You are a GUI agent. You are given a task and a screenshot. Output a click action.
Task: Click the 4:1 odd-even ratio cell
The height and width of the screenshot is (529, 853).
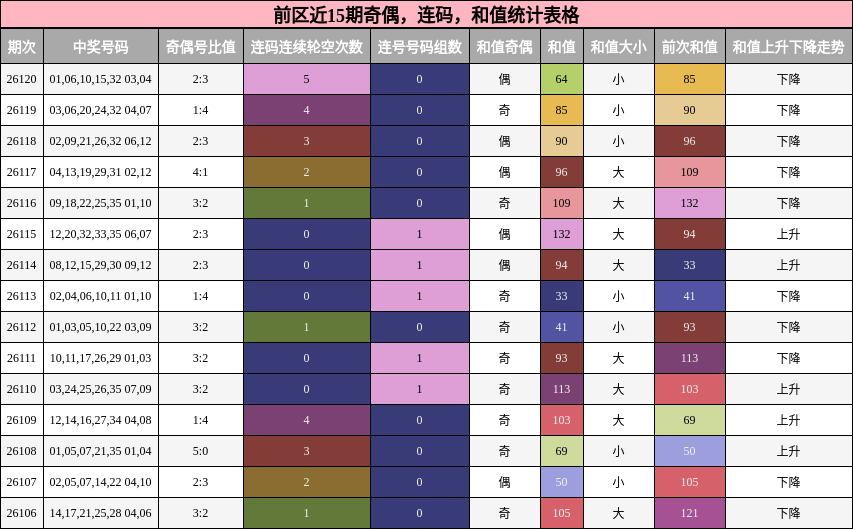[x=201, y=172]
